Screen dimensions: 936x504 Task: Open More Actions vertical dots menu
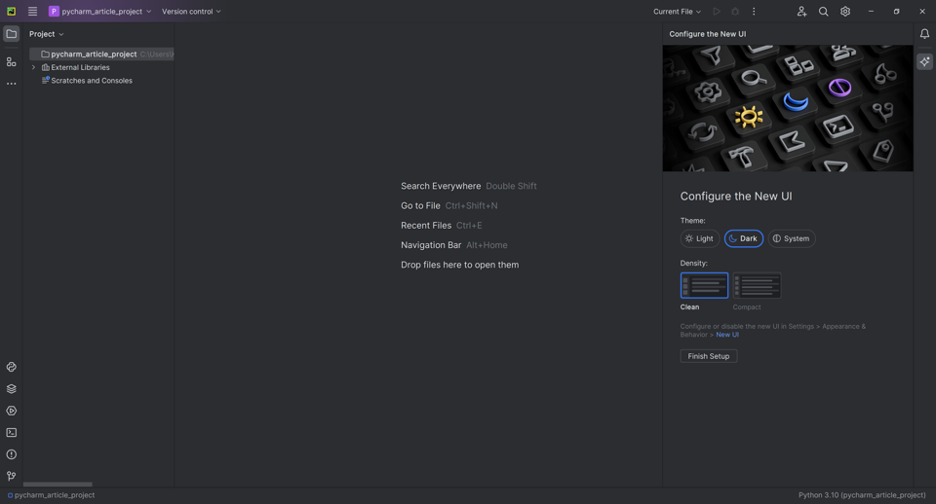tap(754, 11)
